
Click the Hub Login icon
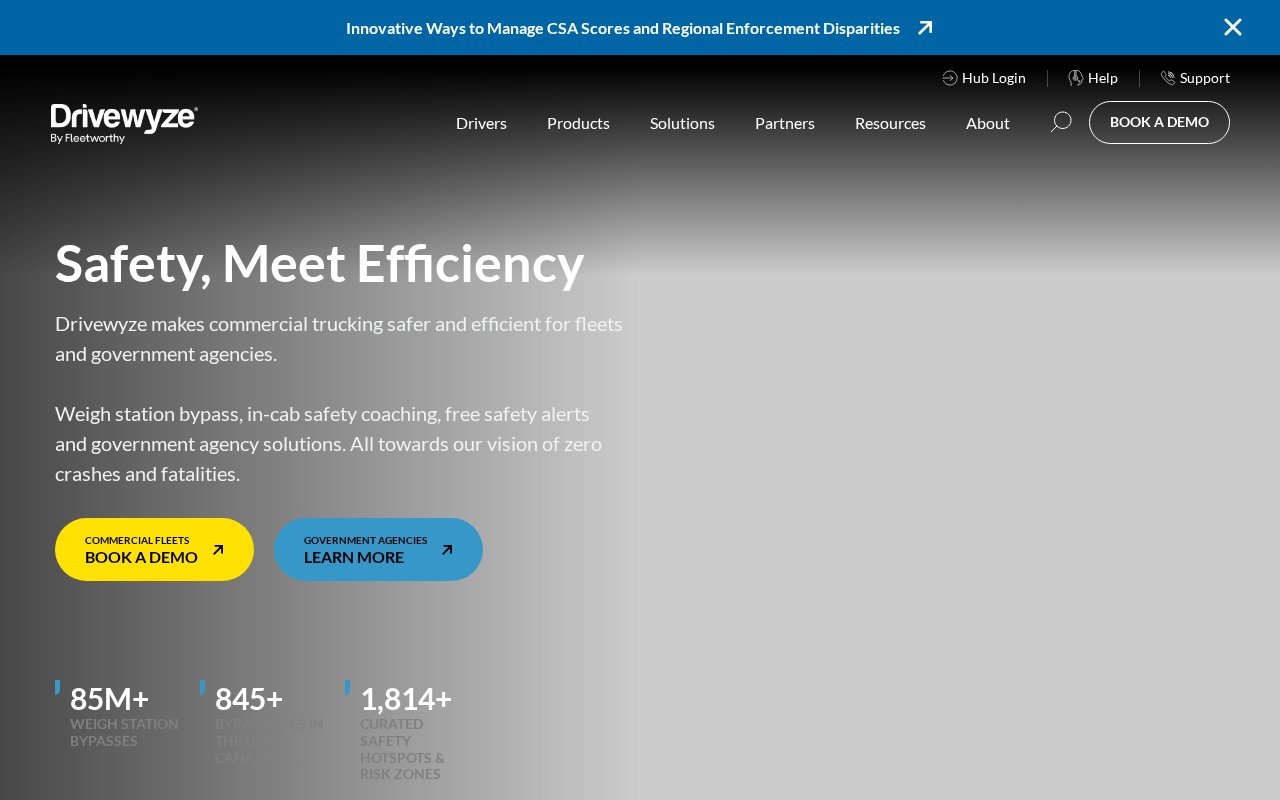pos(949,78)
